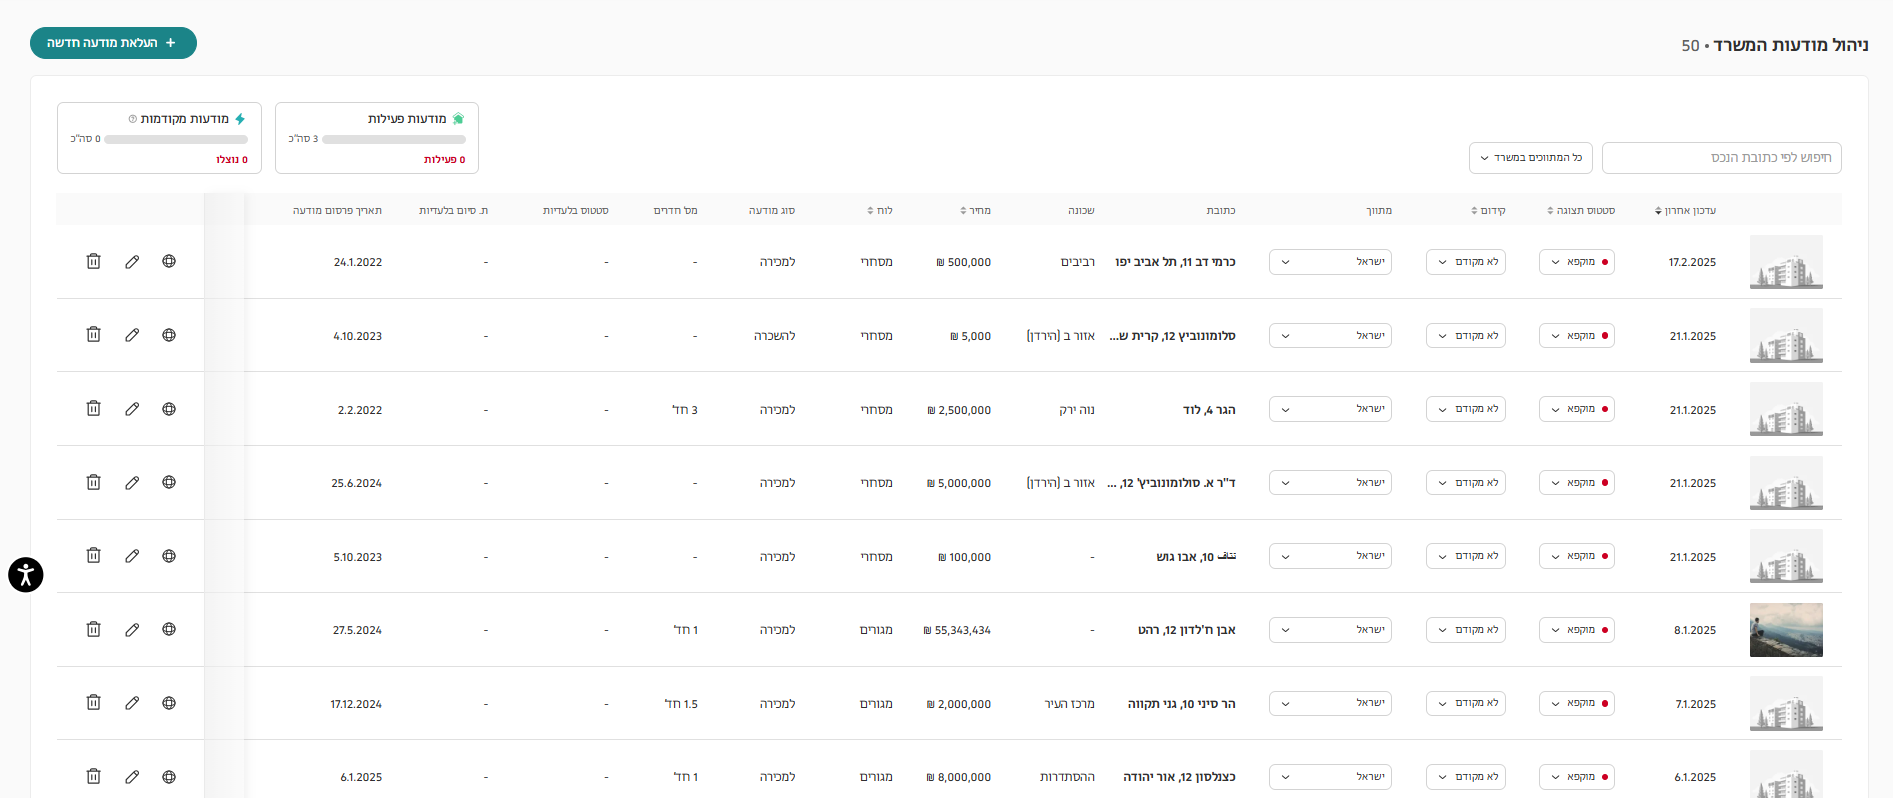Open לא מקודם promotion dropdown in second row
Image resolution: width=1893 pixels, height=798 pixels.
click(x=1465, y=336)
